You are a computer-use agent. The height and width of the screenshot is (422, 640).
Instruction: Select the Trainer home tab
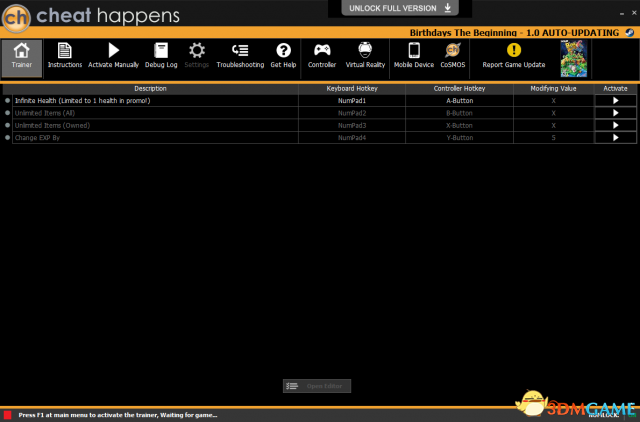[22, 56]
